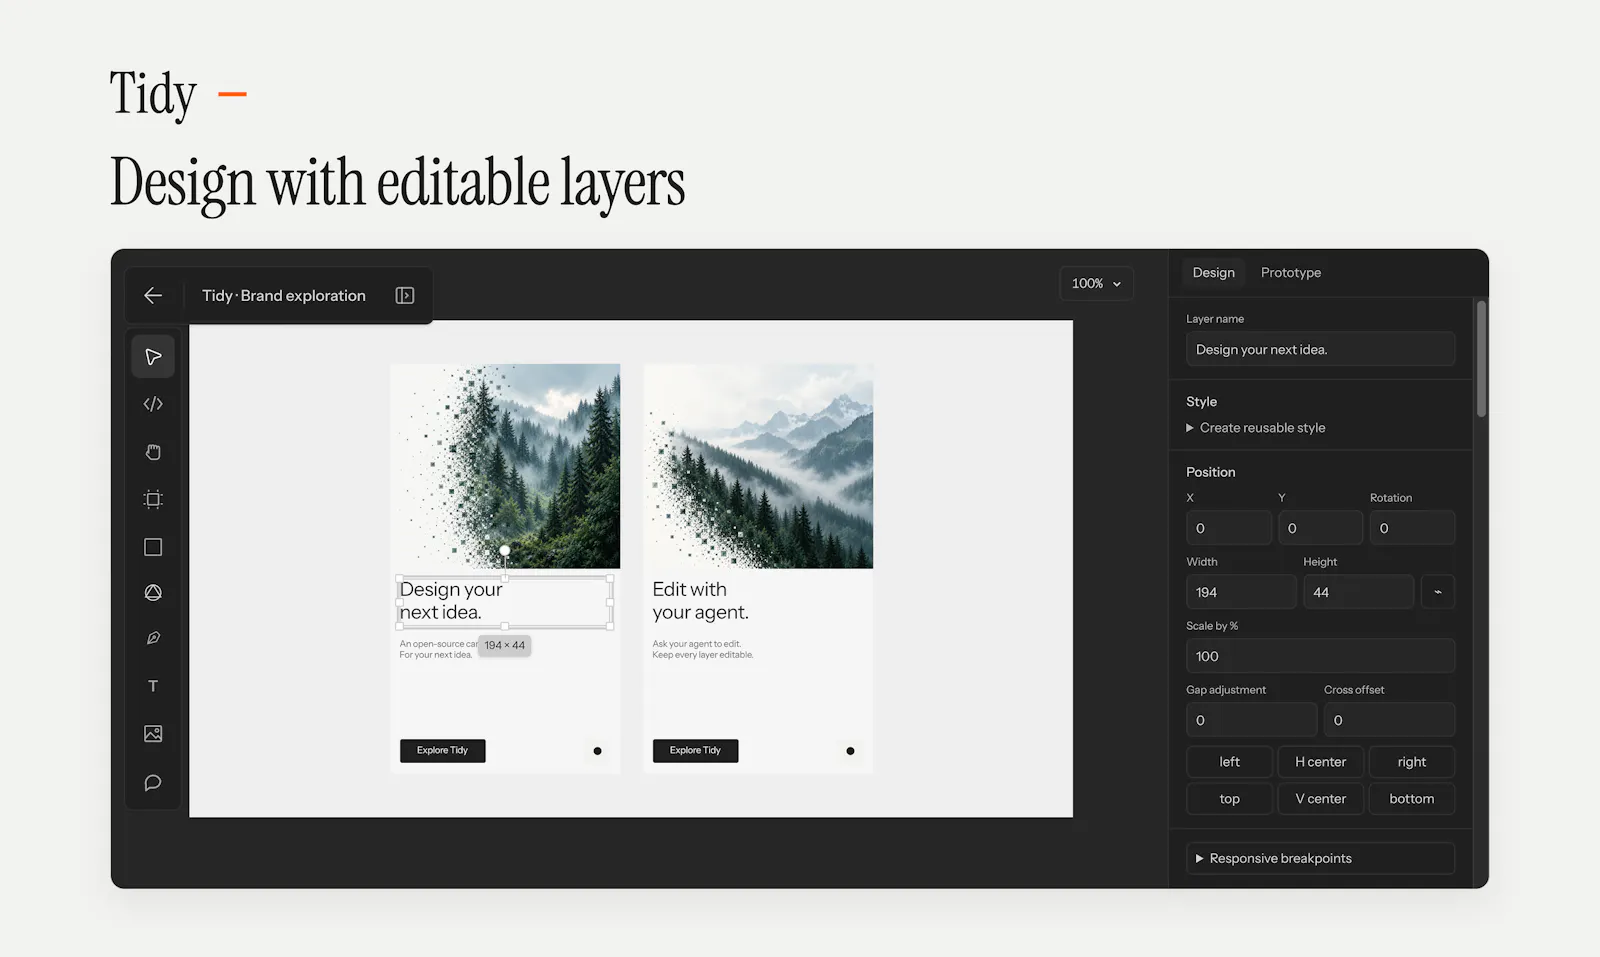Screen dimensions: 1600x957
Task: Click the Cross offset field
Action: click(x=1389, y=720)
